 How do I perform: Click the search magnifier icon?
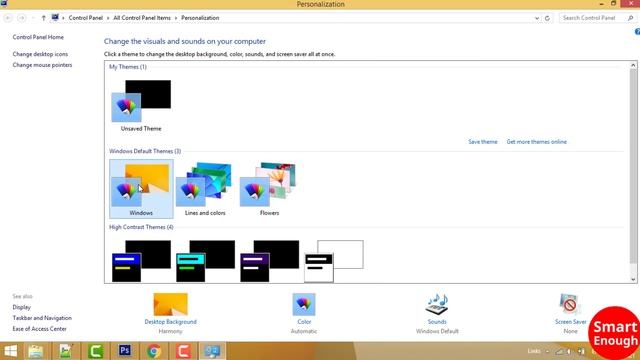(x=631, y=18)
